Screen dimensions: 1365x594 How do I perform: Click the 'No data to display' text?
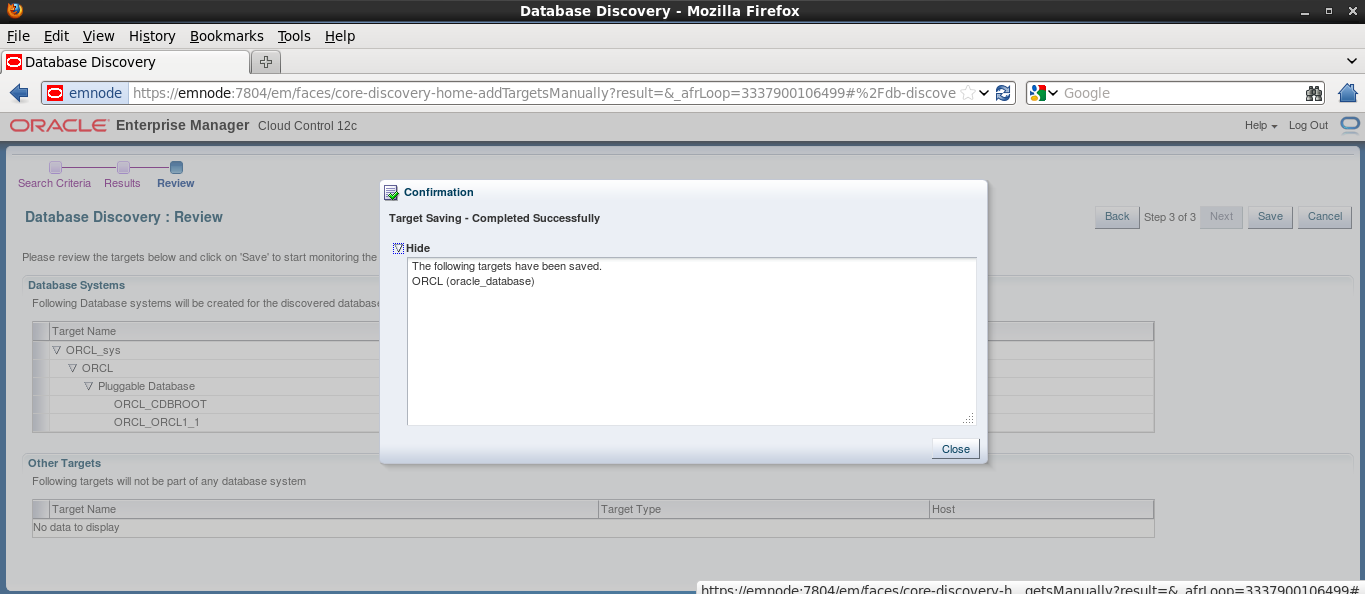(x=77, y=527)
